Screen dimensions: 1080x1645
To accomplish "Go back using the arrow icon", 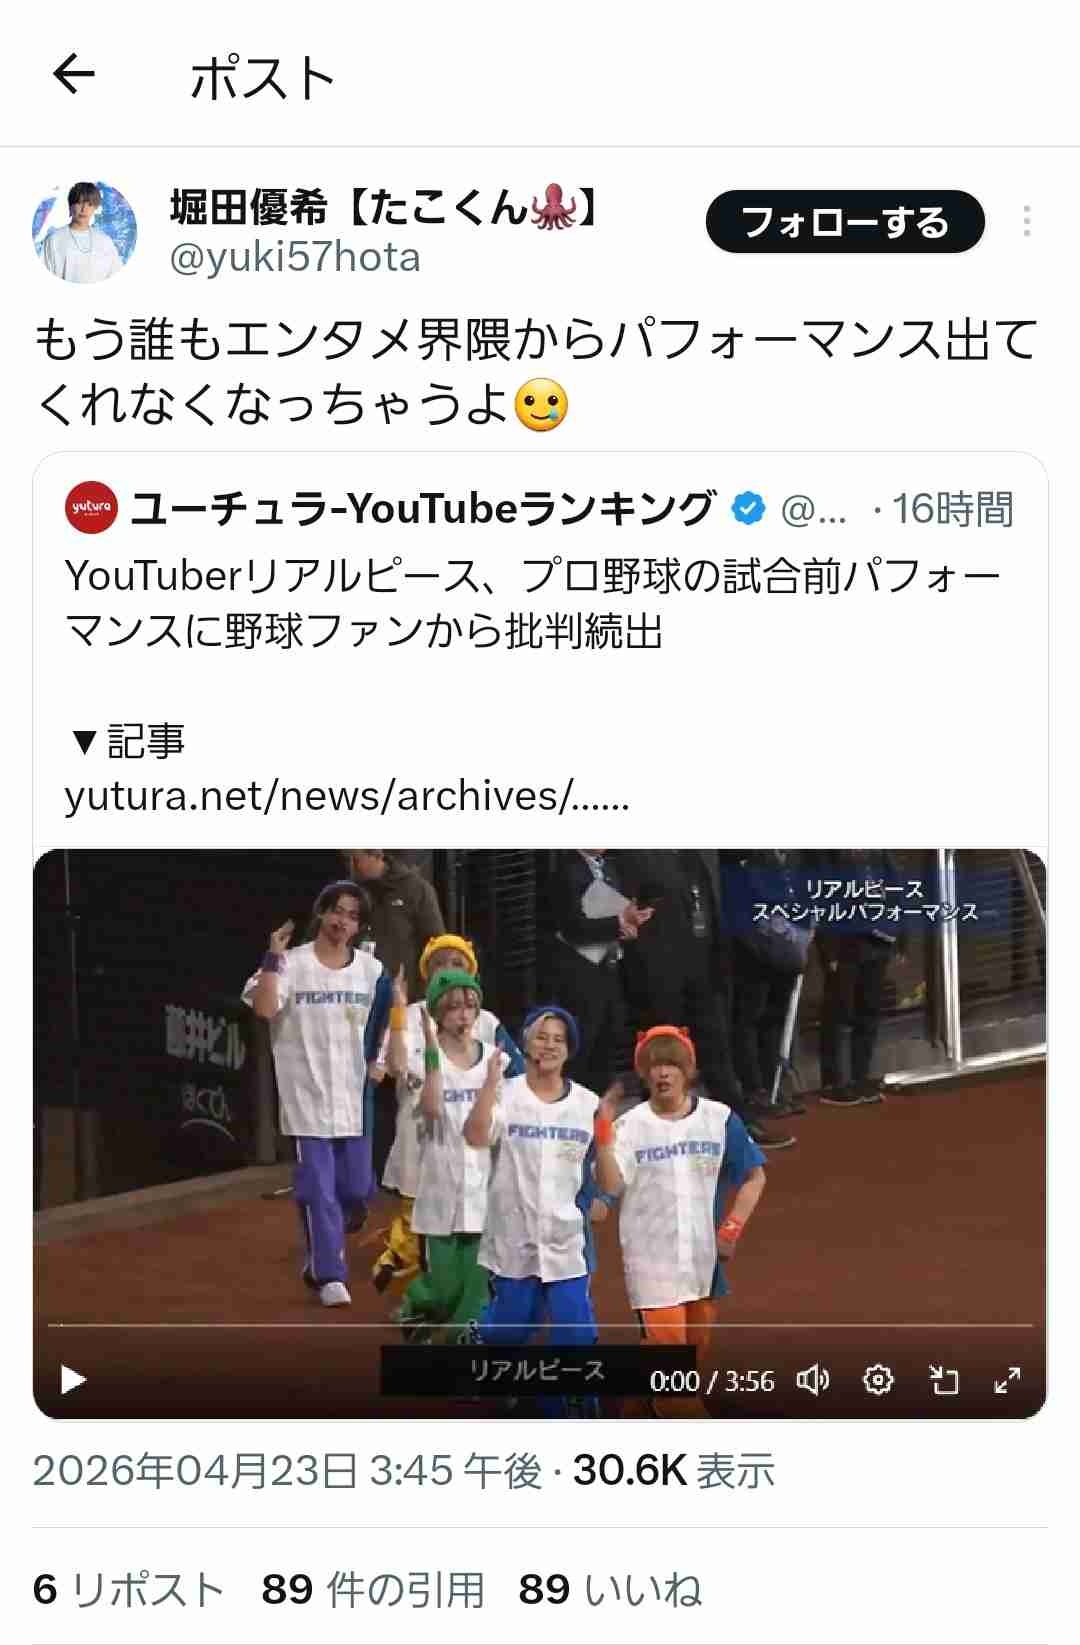I will click(74, 75).
